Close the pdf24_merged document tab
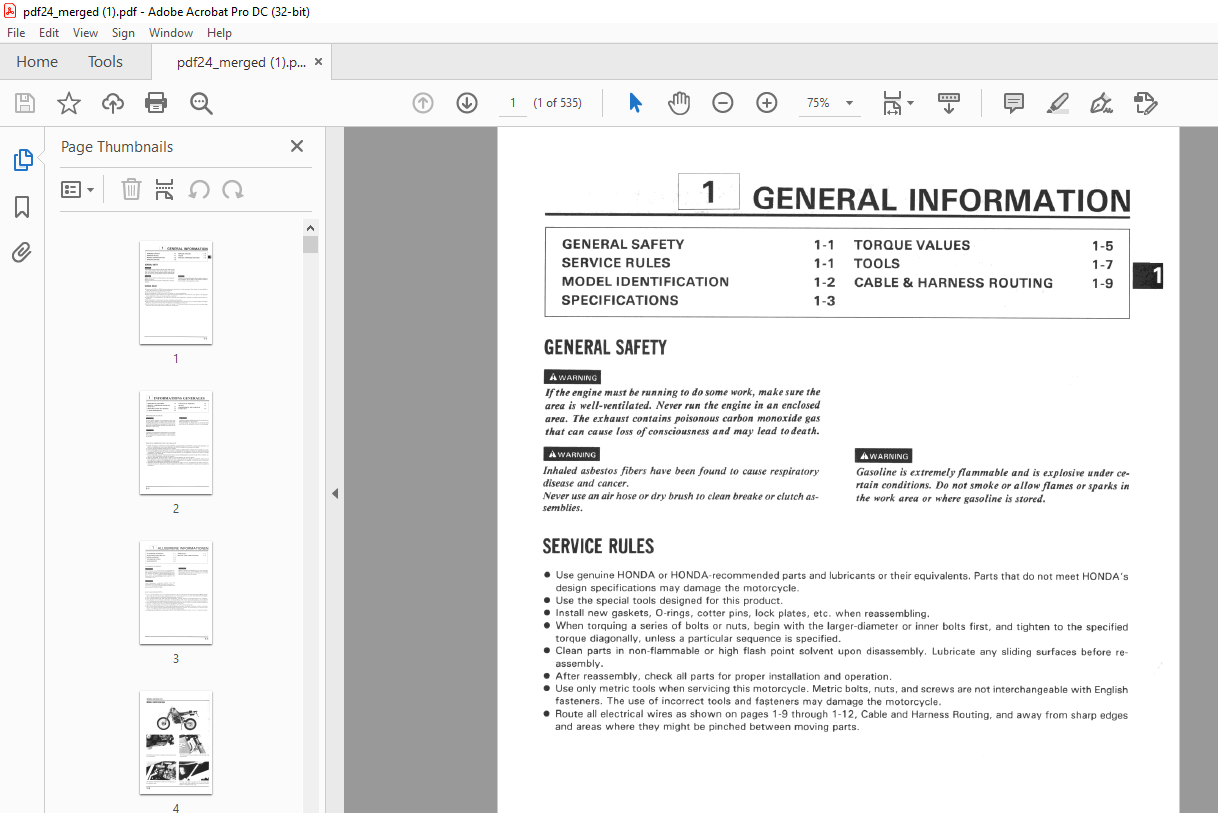The width and height of the screenshot is (1218, 813). tap(319, 62)
